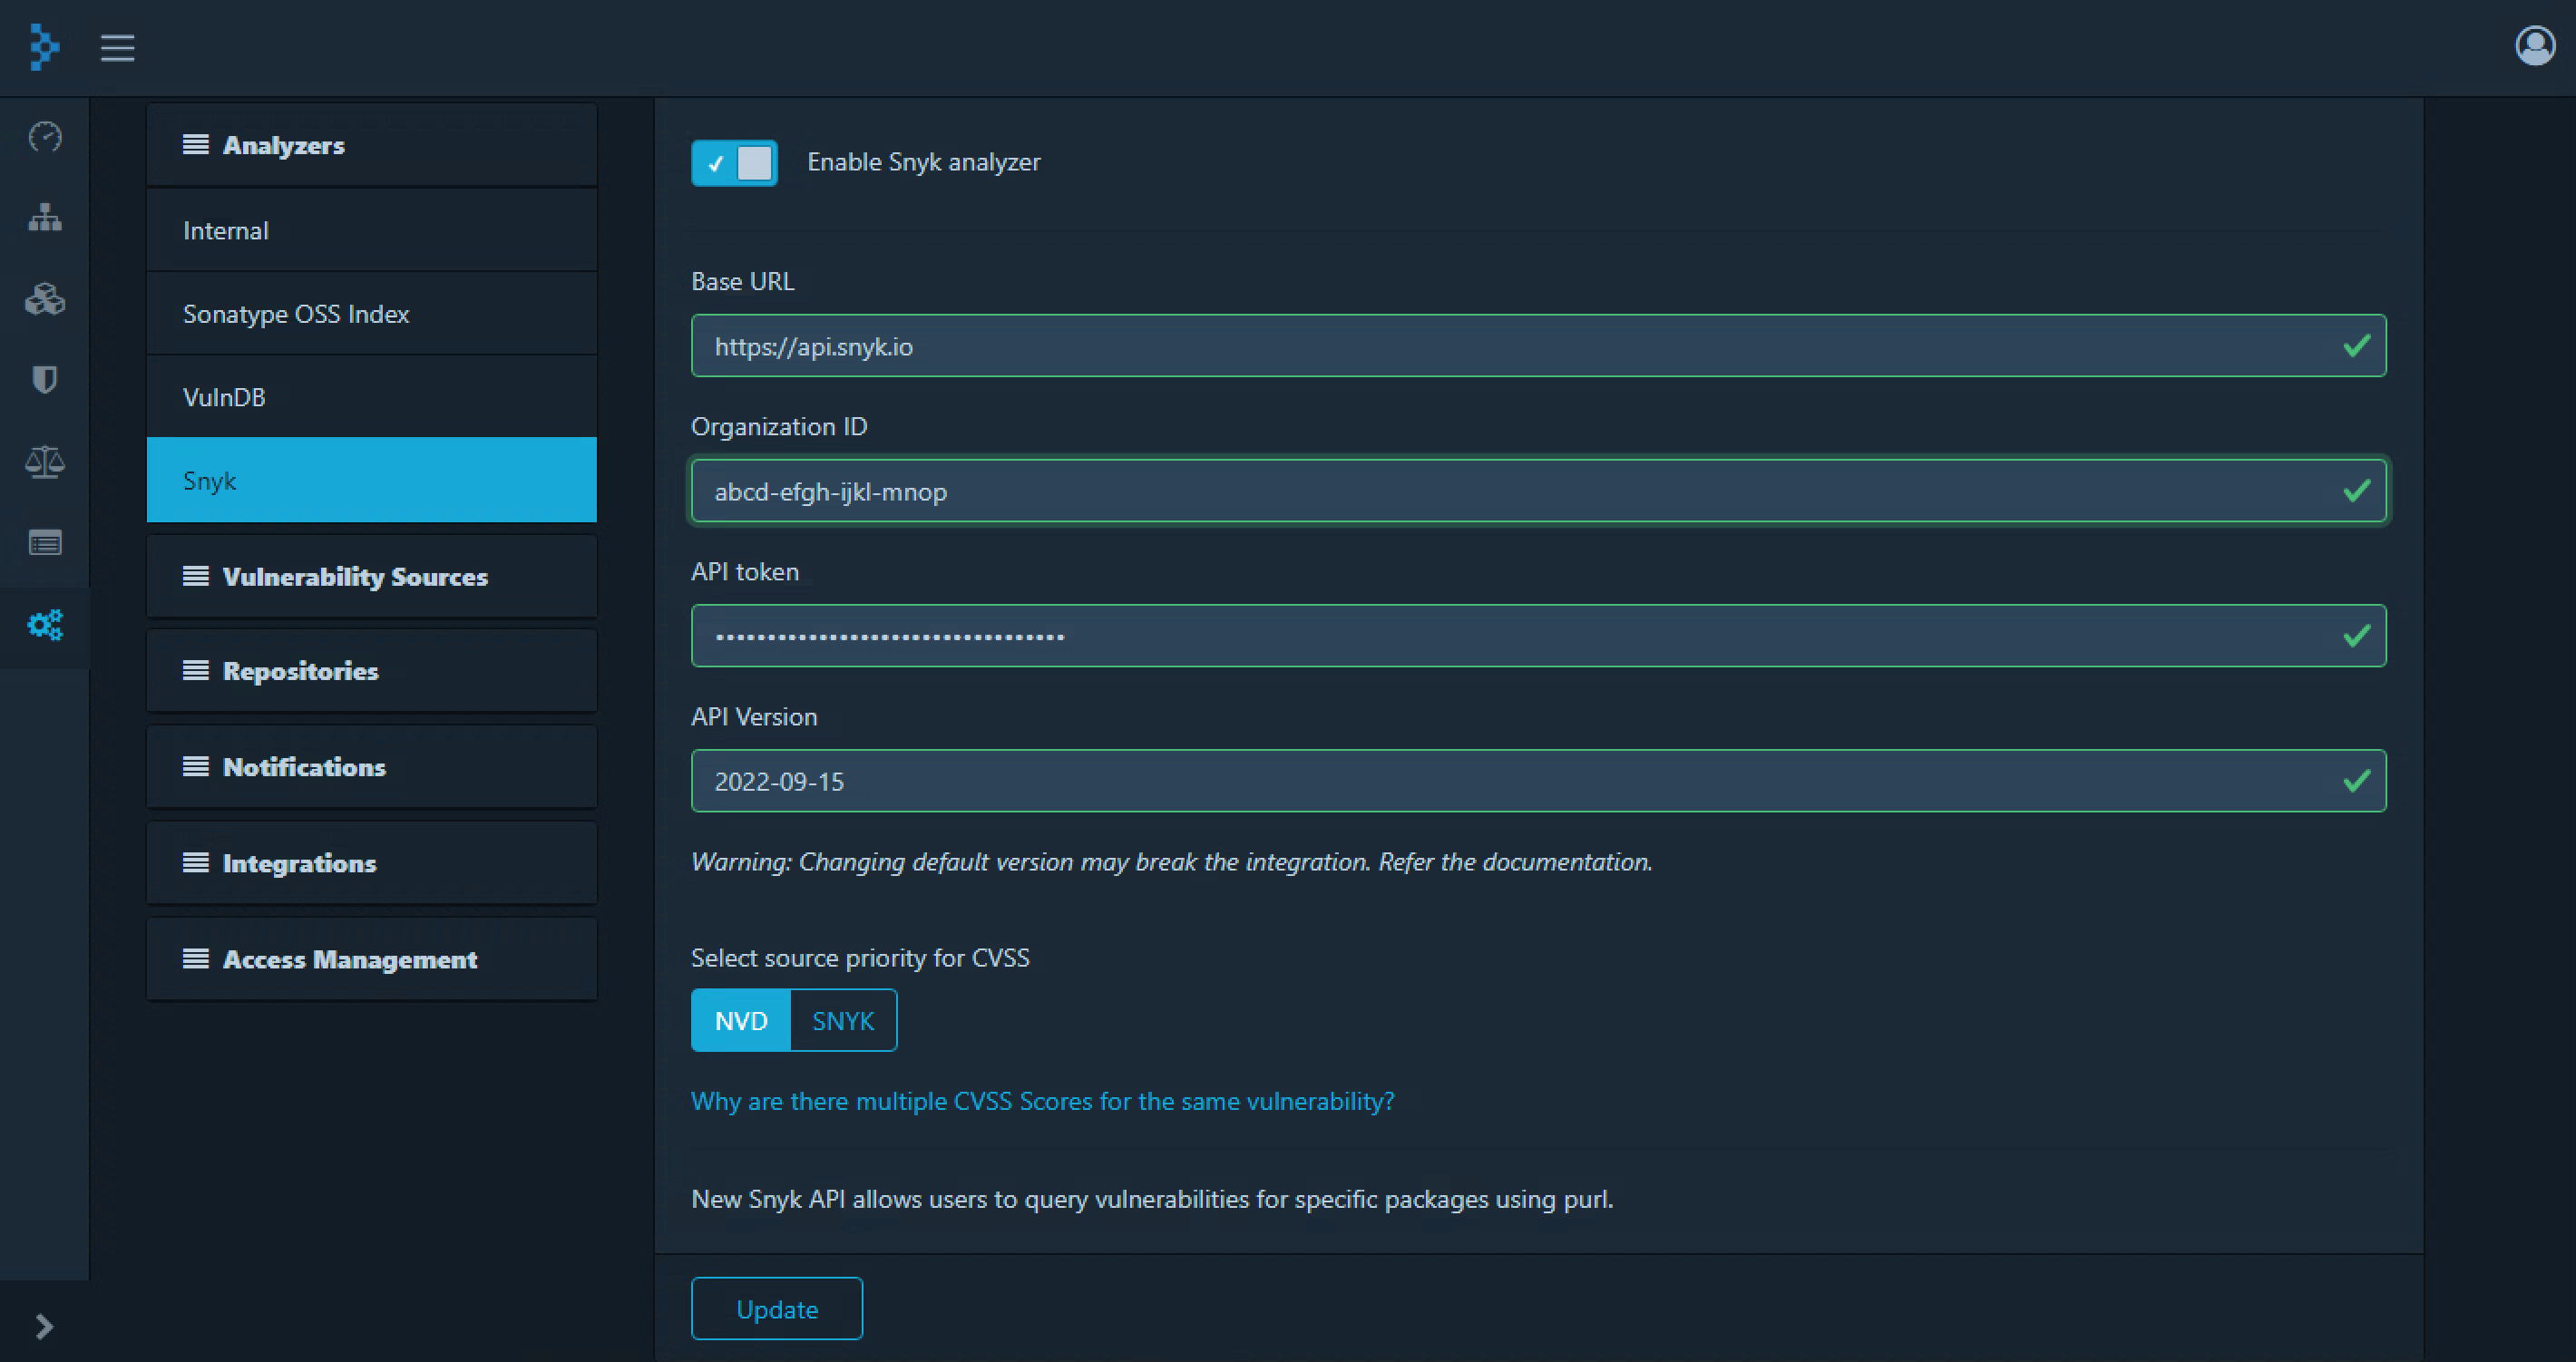The image size is (2576, 1362).
Task: Open the multiple CVSS Scores explanation link
Action: click(1042, 1101)
